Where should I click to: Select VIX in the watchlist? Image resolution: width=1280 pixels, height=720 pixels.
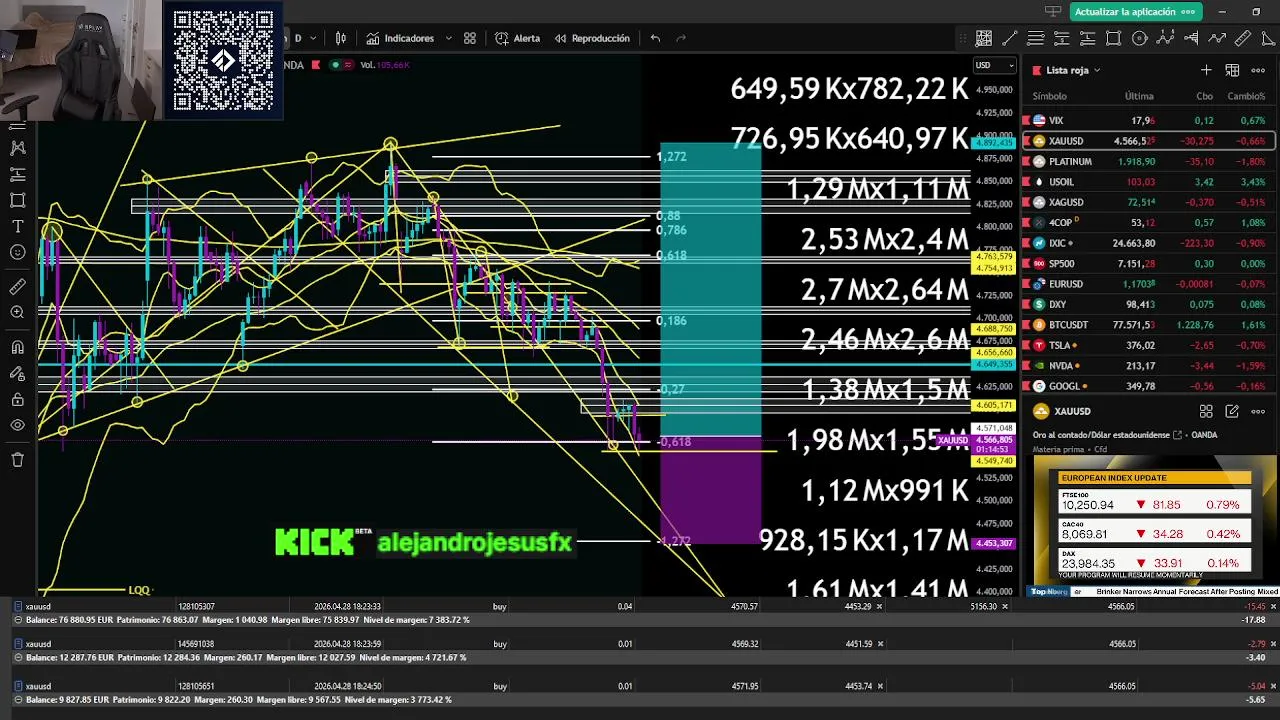click(1149, 120)
